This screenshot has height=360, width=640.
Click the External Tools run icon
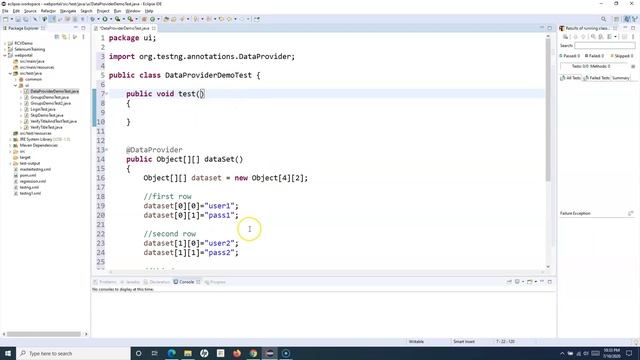point(130,19)
